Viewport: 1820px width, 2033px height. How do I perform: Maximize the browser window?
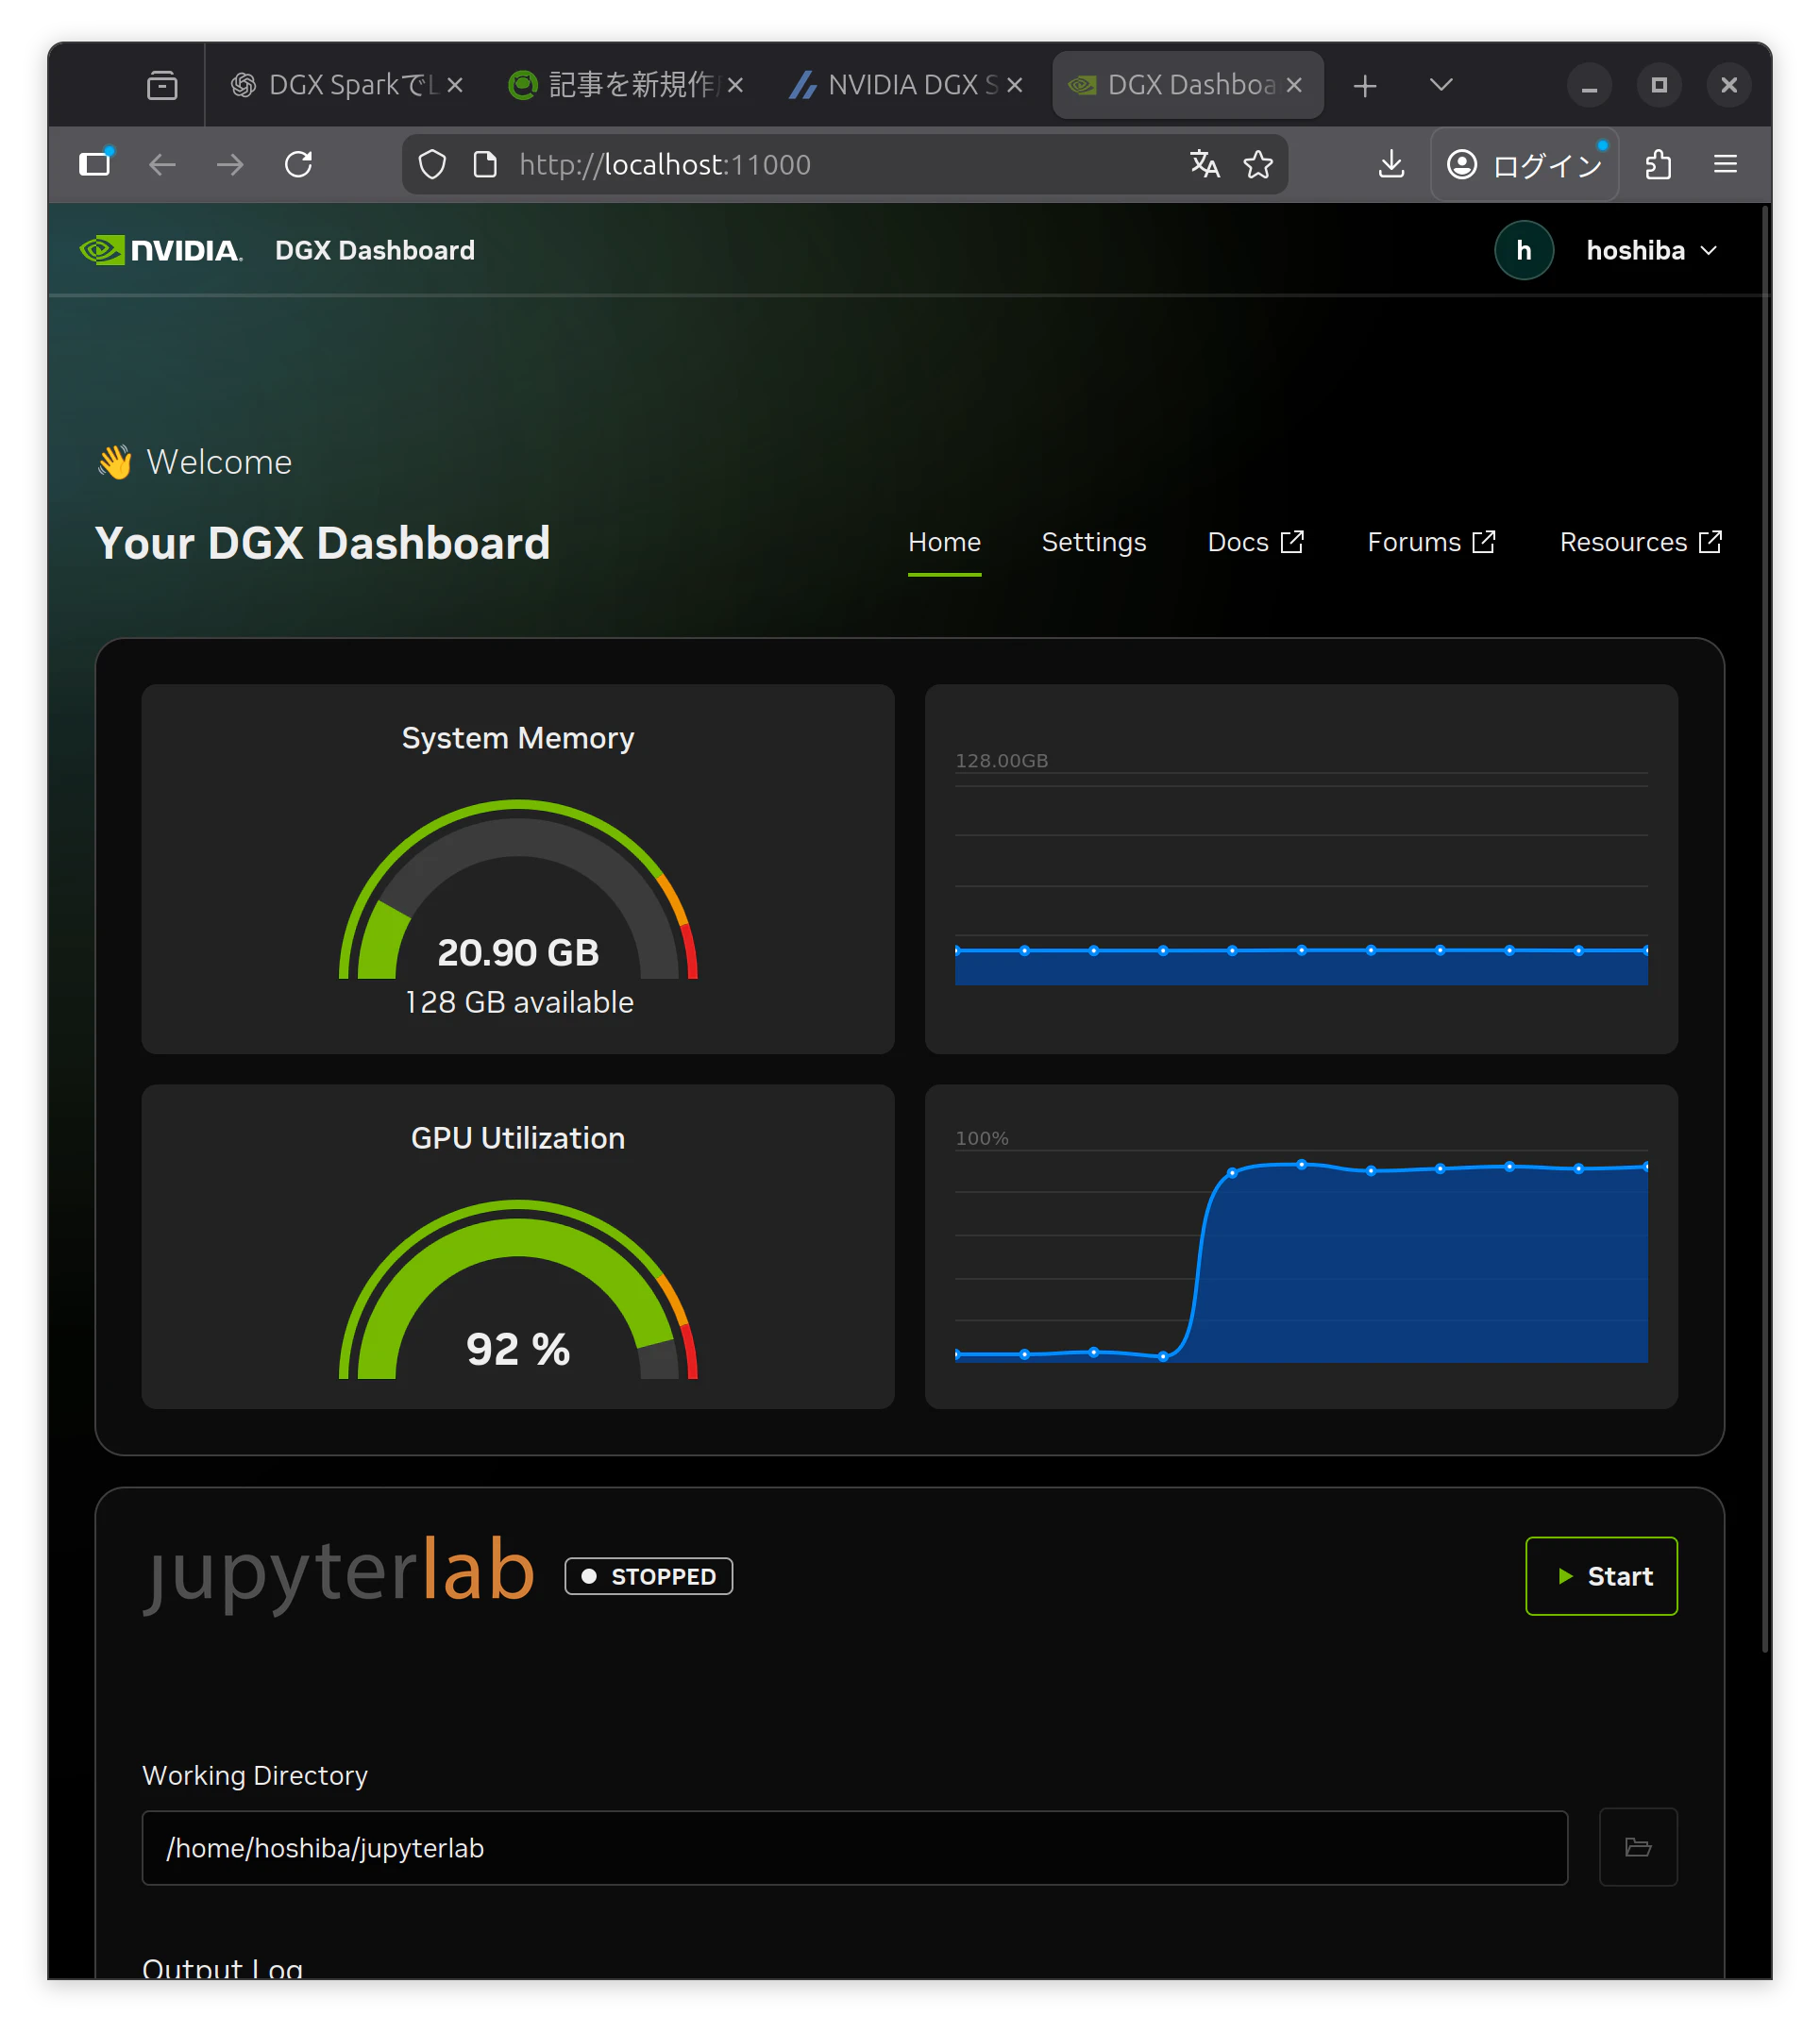pyautogui.click(x=1659, y=85)
